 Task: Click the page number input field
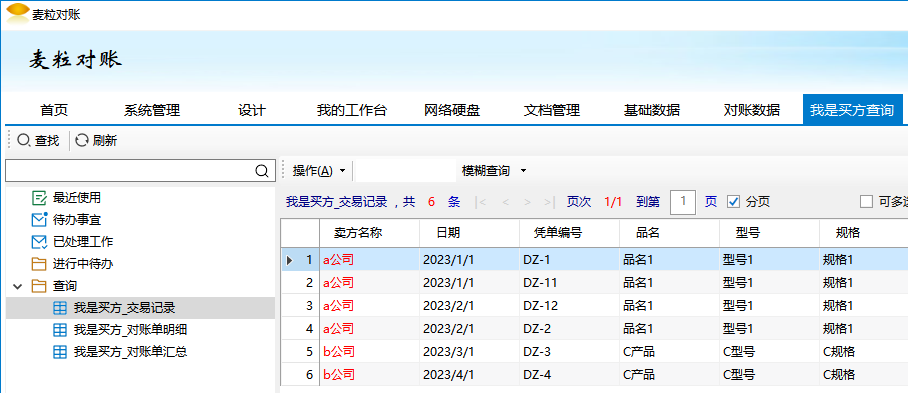683,202
